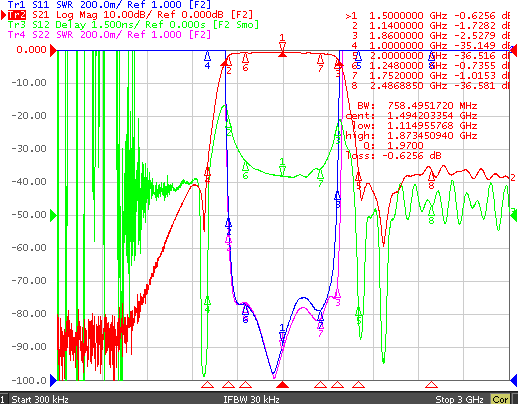Click the first hollow marker triangle on bottom axis

tap(207, 385)
